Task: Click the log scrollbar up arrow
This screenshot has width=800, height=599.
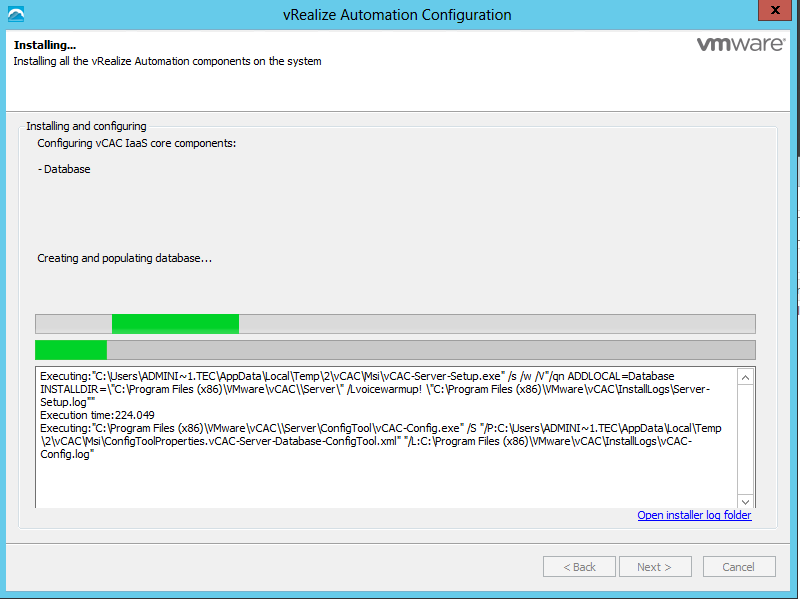Action: click(x=745, y=378)
